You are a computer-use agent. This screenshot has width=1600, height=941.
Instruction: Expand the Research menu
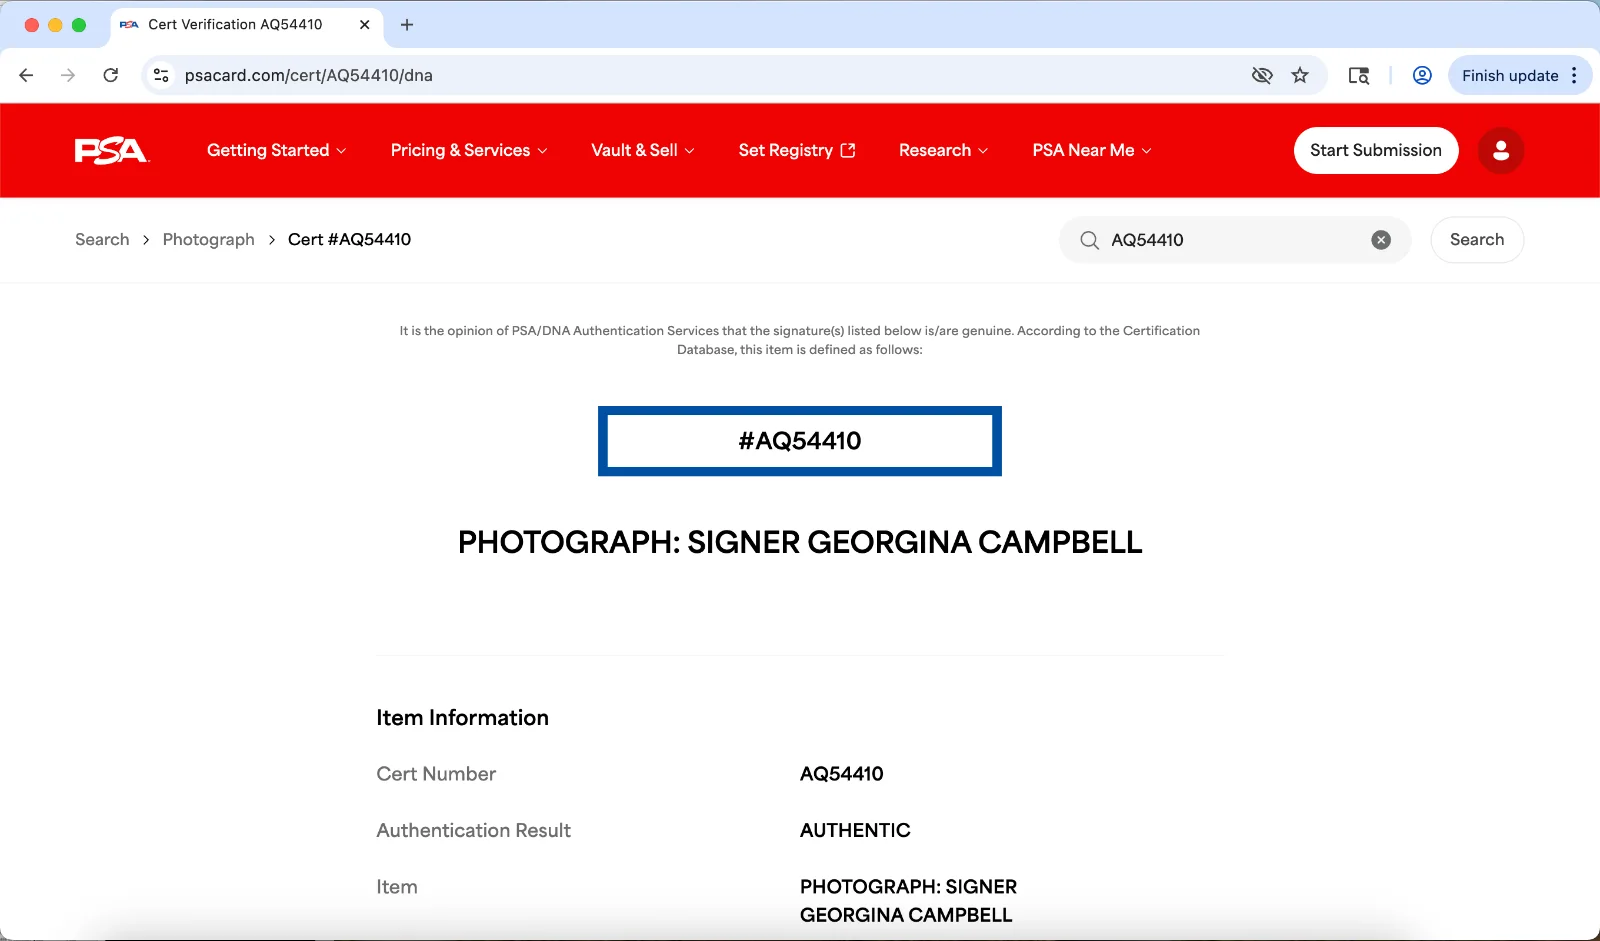pyautogui.click(x=943, y=150)
